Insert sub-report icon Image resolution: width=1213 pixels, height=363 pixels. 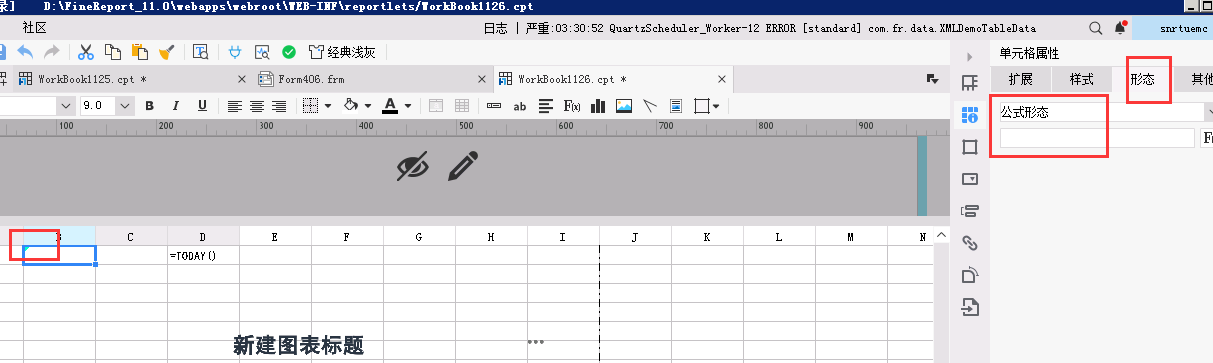(x=675, y=105)
